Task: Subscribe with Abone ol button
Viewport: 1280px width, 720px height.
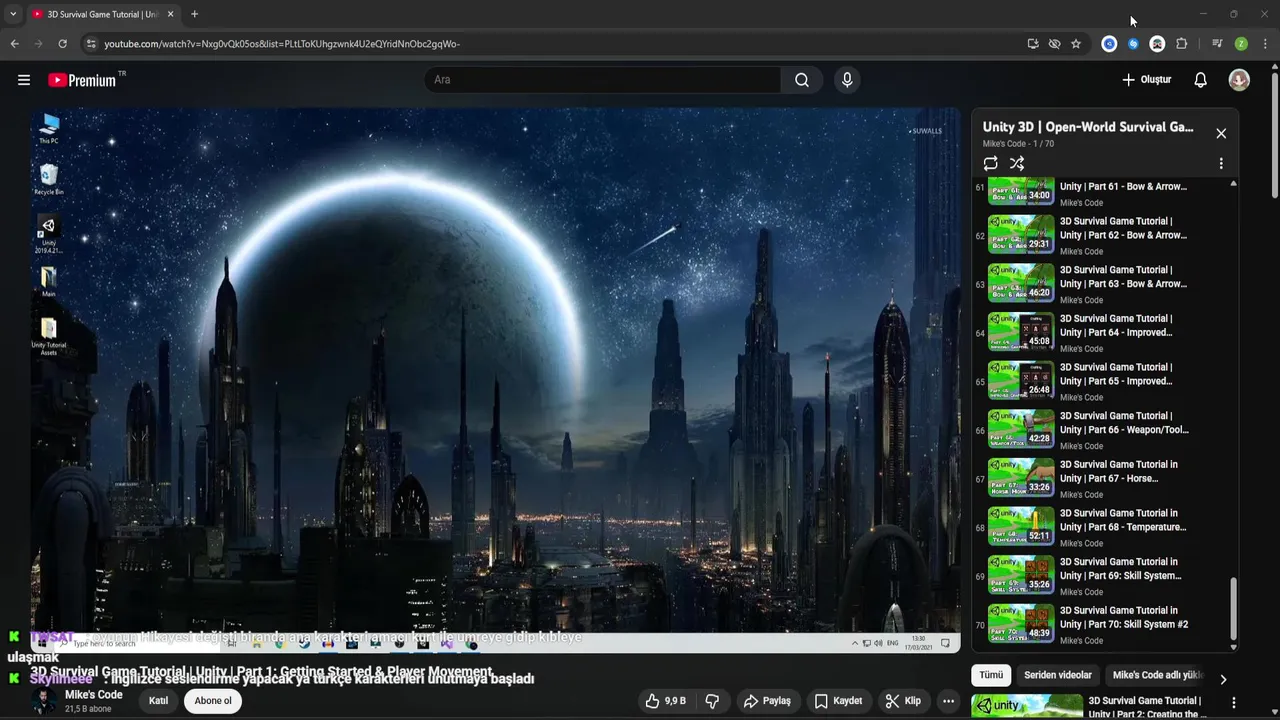Action: [213, 701]
